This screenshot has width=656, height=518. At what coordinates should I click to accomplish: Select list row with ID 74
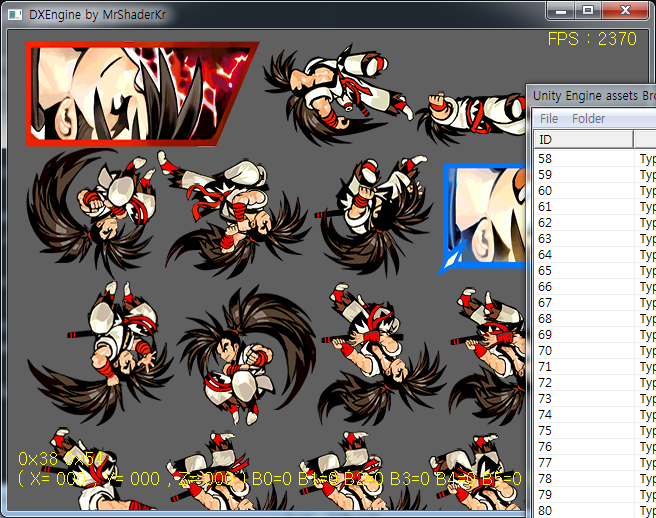(x=595, y=415)
